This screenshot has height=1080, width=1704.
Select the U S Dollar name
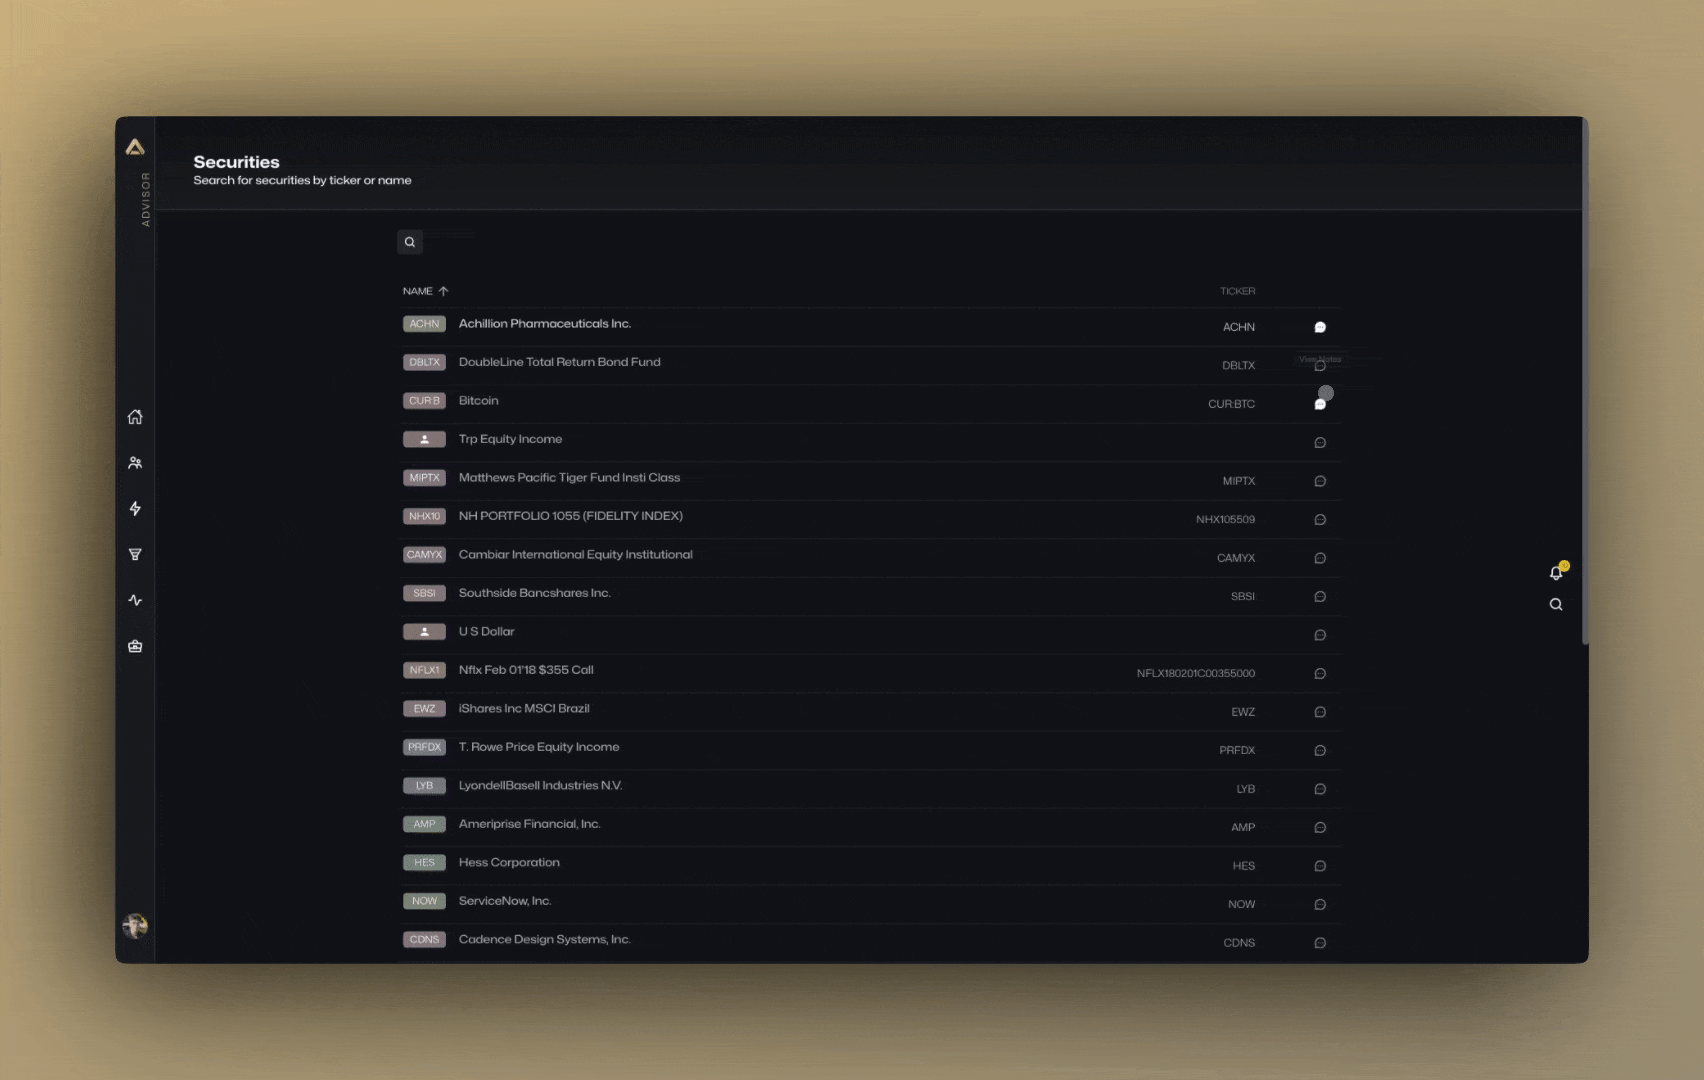(x=487, y=632)
